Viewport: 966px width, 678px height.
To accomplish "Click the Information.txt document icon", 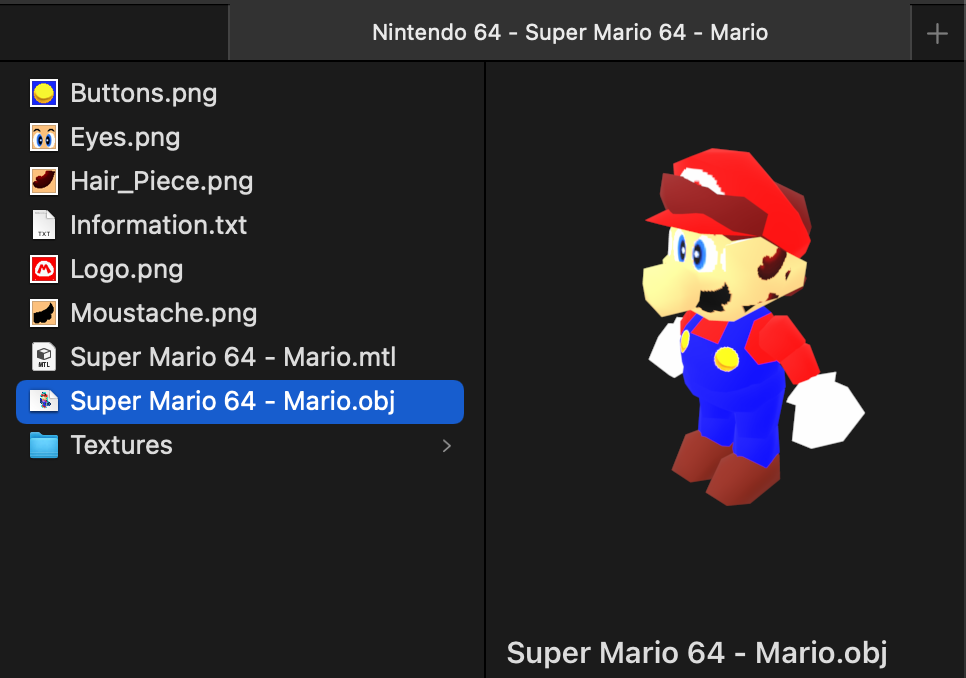I will [44, 225].
